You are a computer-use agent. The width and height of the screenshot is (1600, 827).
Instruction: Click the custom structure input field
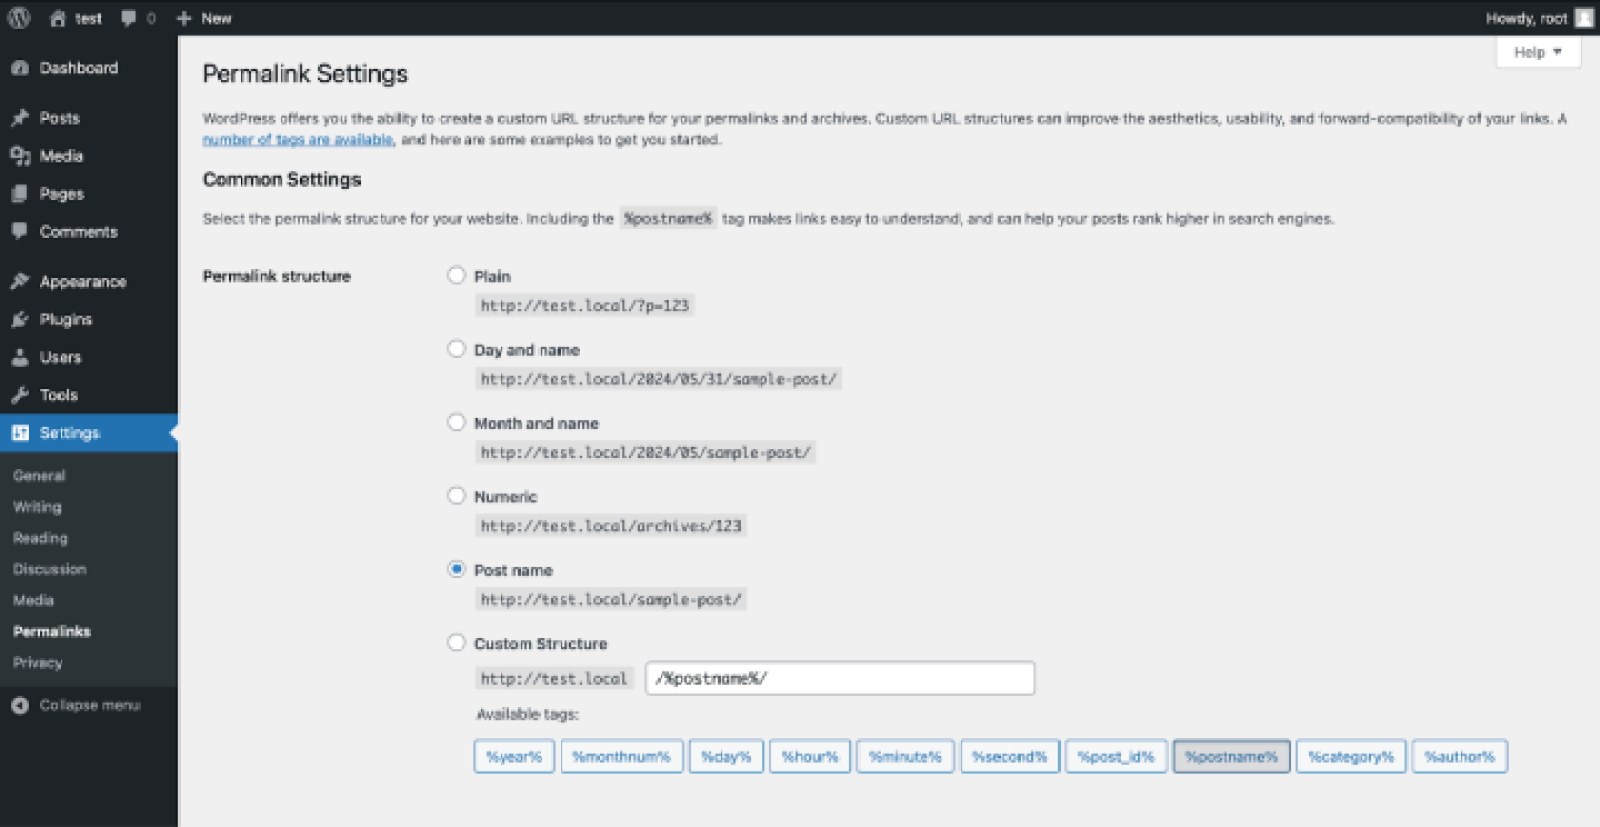coord(840,678)
